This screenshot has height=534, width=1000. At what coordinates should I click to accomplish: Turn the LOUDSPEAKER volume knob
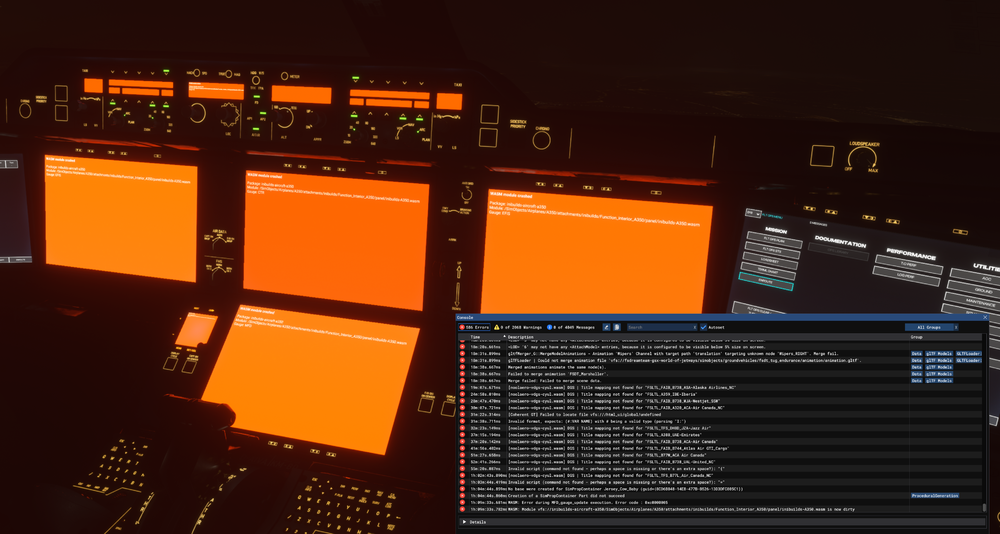[x=862, y=157]
